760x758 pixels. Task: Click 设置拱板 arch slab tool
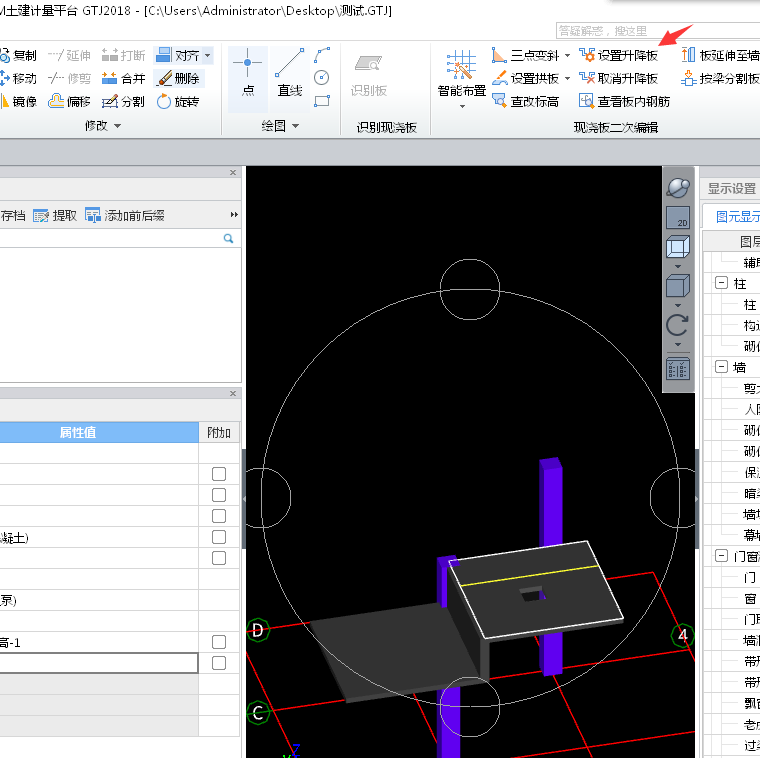[525, 79]
